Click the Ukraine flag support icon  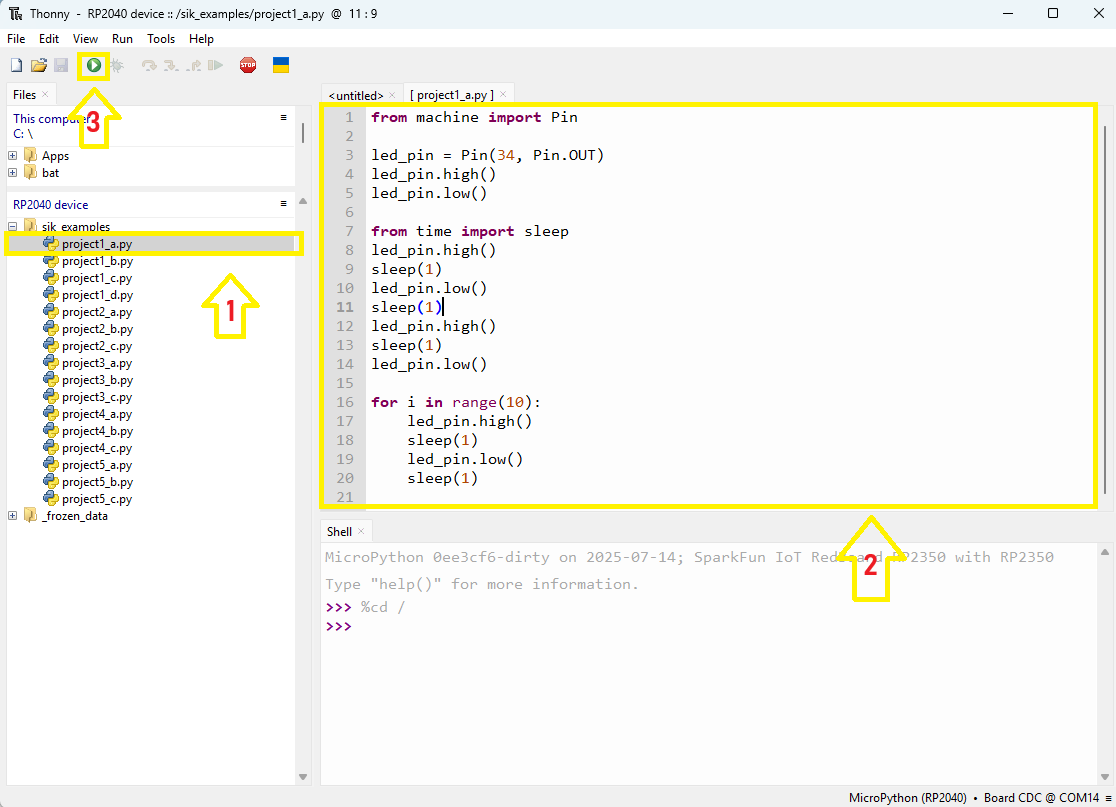click(x=281, y=65)
